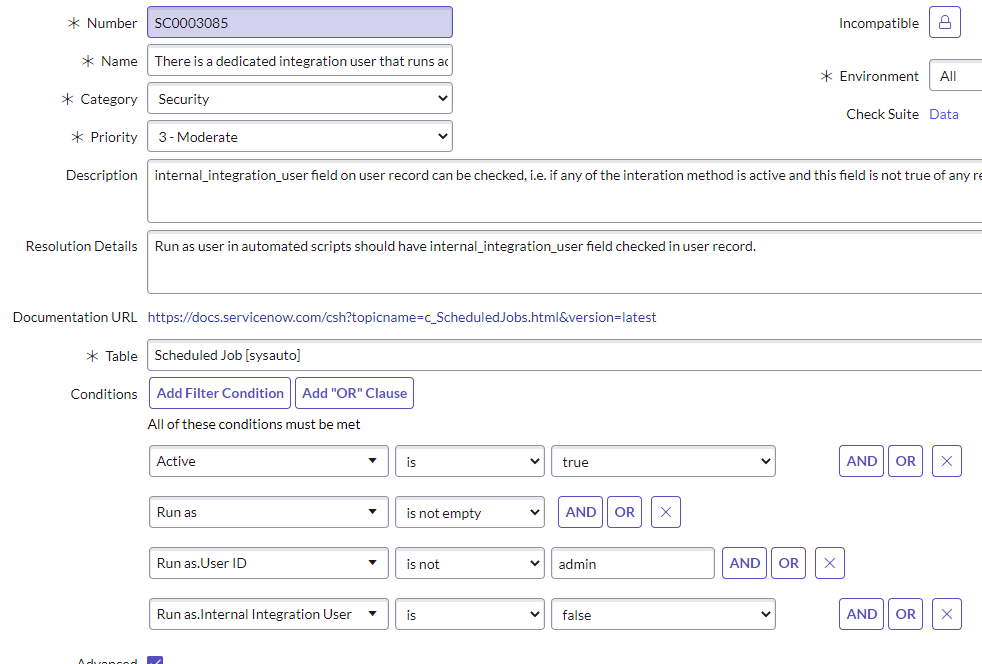The width and height of the screenshot is (982, 664).
Task: Click AND button on Run as.User ID row
Action: 744,563
